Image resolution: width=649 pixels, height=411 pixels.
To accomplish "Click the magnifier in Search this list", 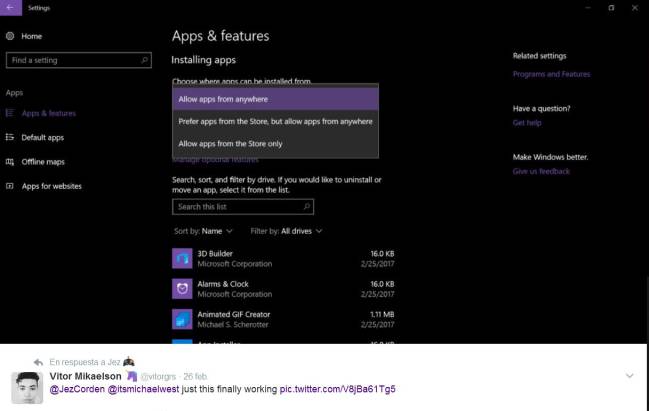I will tap(307, 207).
